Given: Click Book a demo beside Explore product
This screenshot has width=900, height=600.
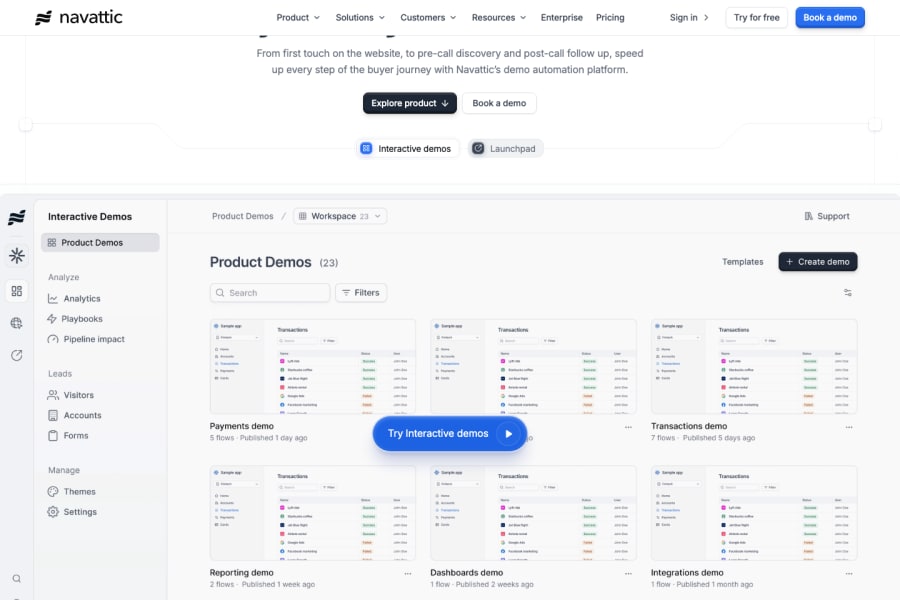Looking at the screenshot, I should point(499,103).
